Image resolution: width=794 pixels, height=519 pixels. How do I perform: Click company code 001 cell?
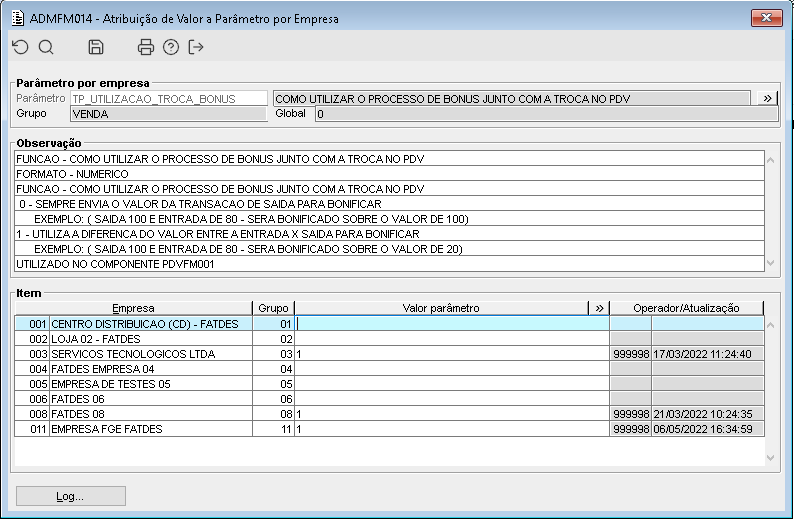[32, 324]
